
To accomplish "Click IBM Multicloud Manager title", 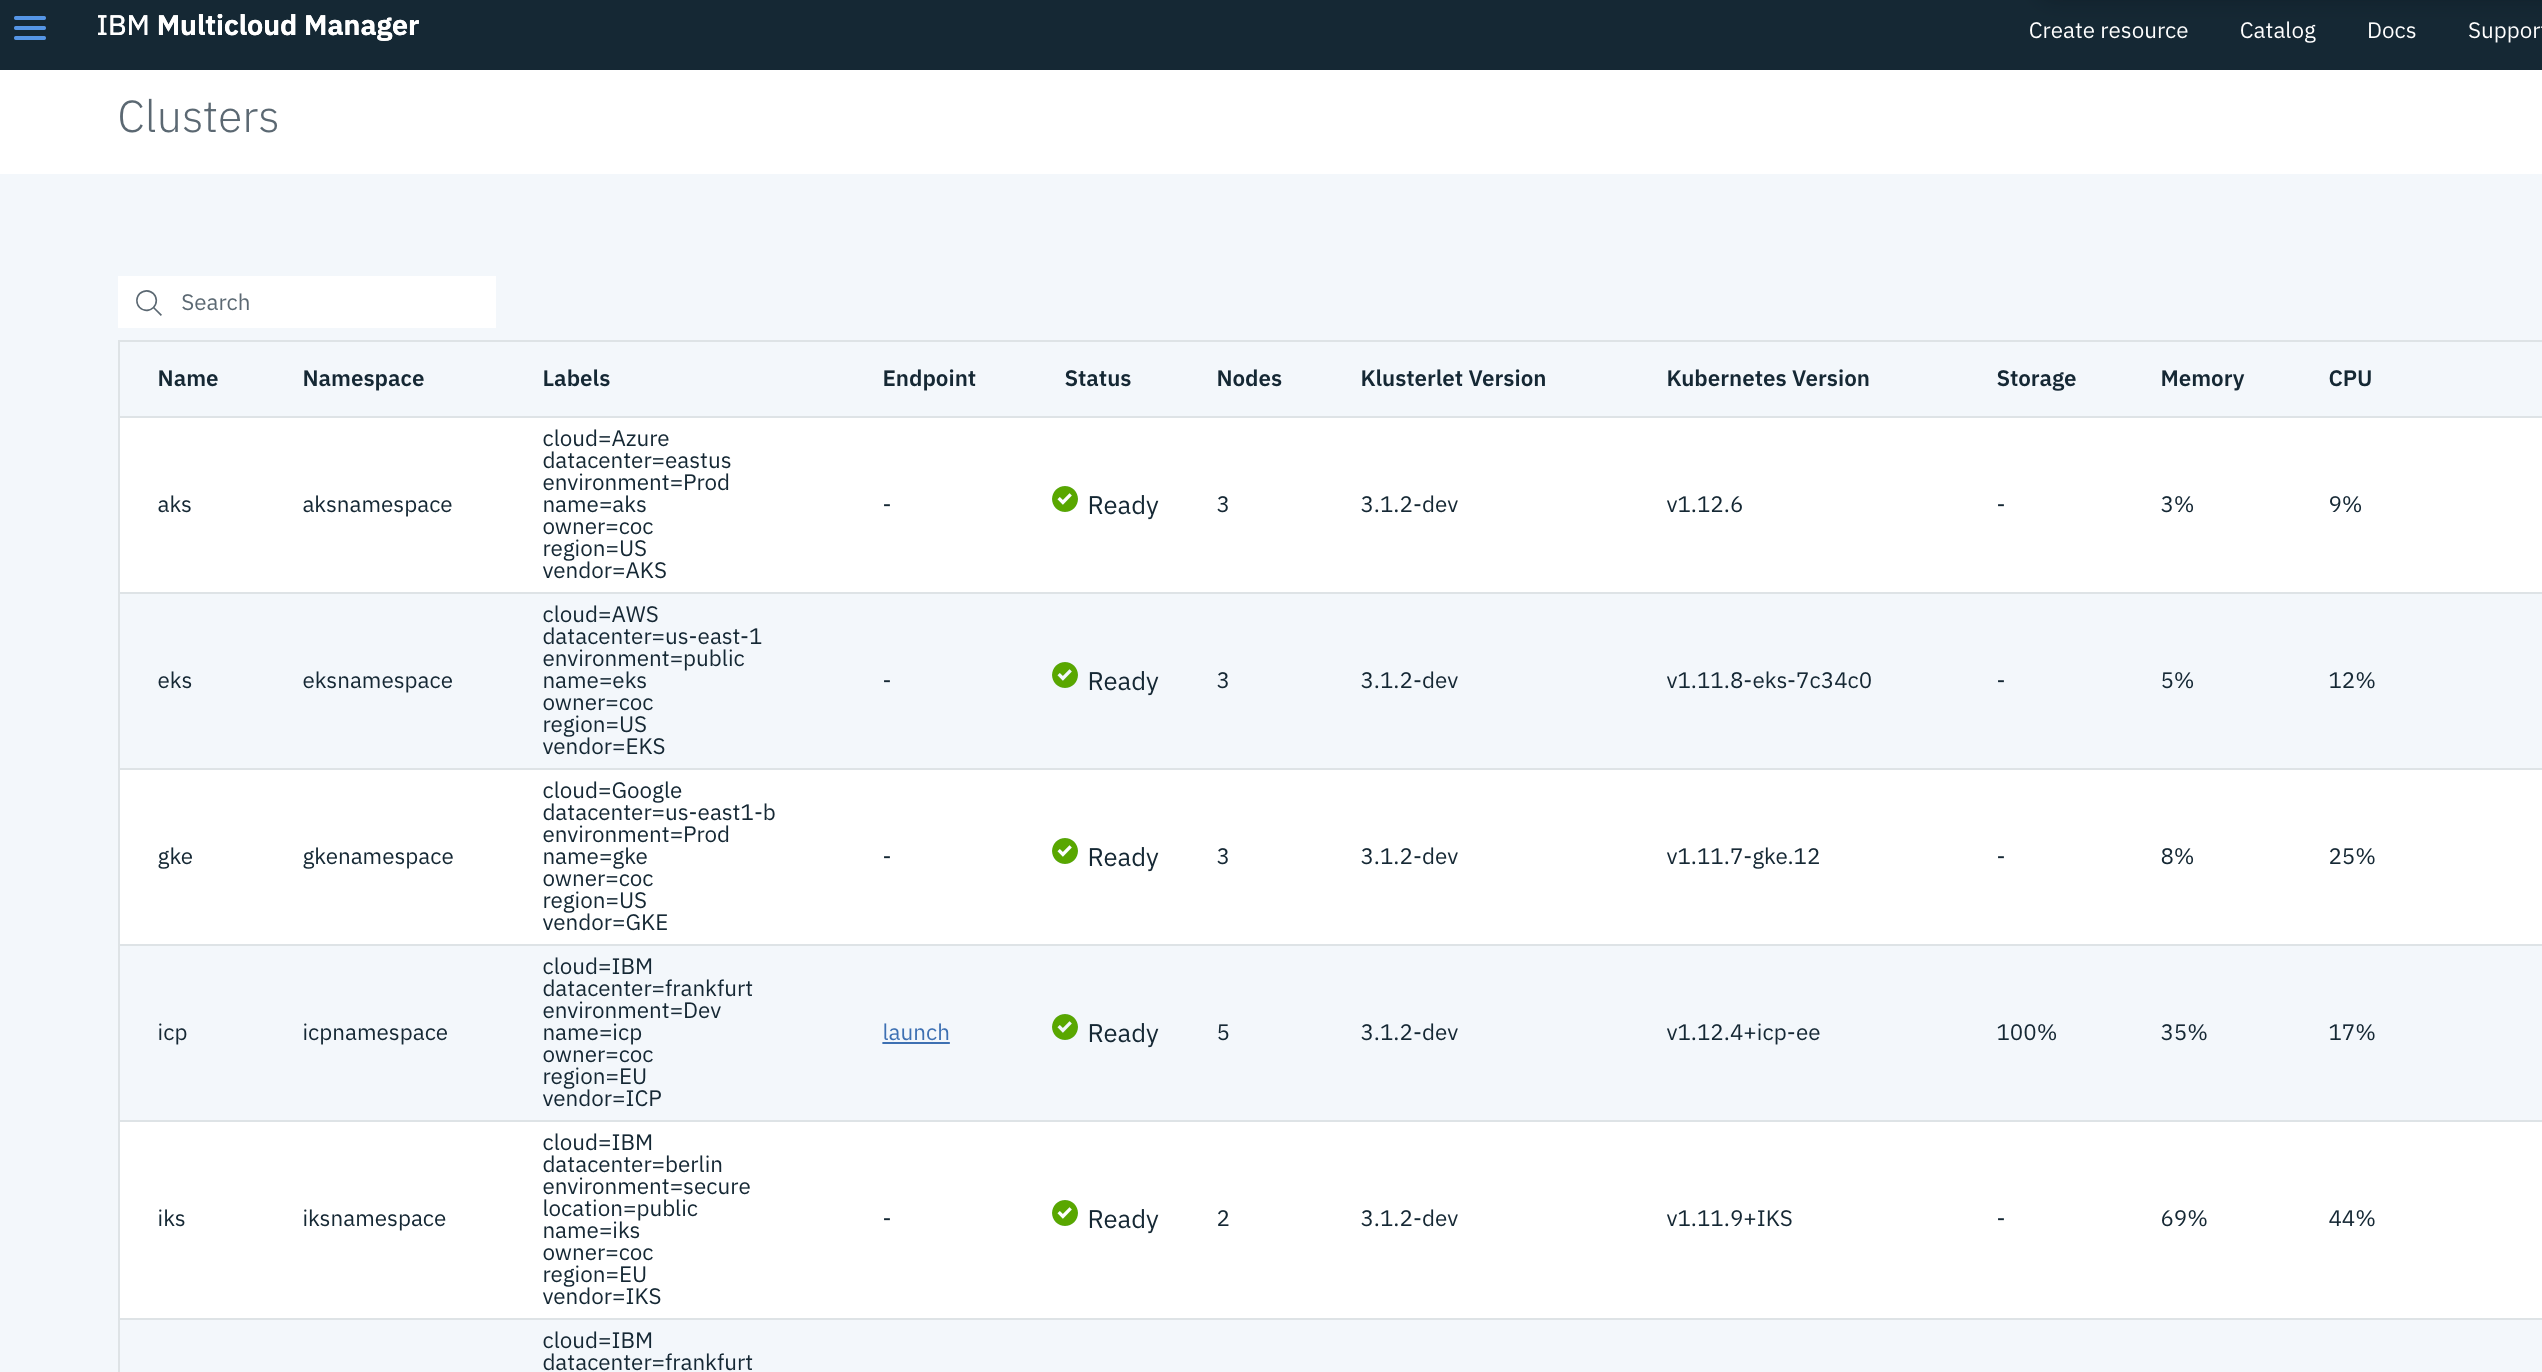I will coord(258,26).
